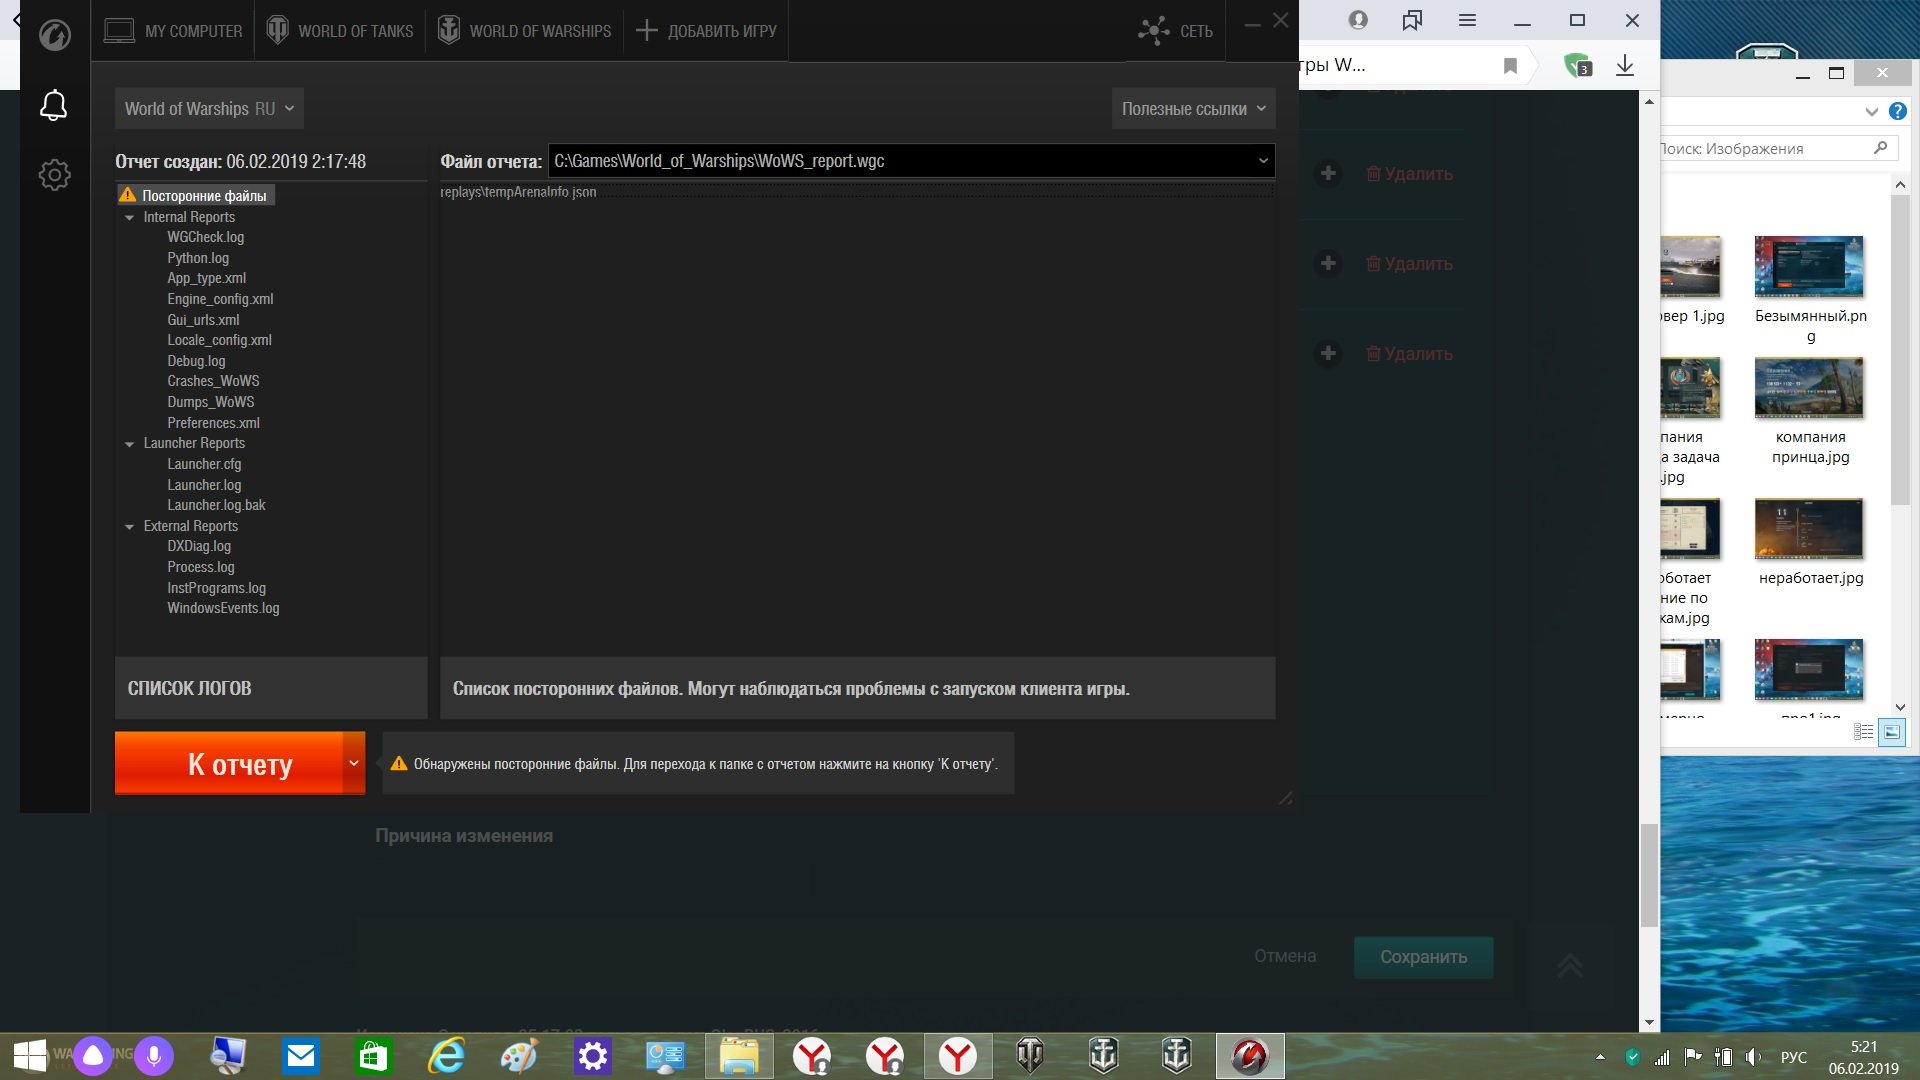Open the notifications bell in WGCheck sidebar
Viewport: 1920px width, 1080px height.
click(x=54, y=106)
